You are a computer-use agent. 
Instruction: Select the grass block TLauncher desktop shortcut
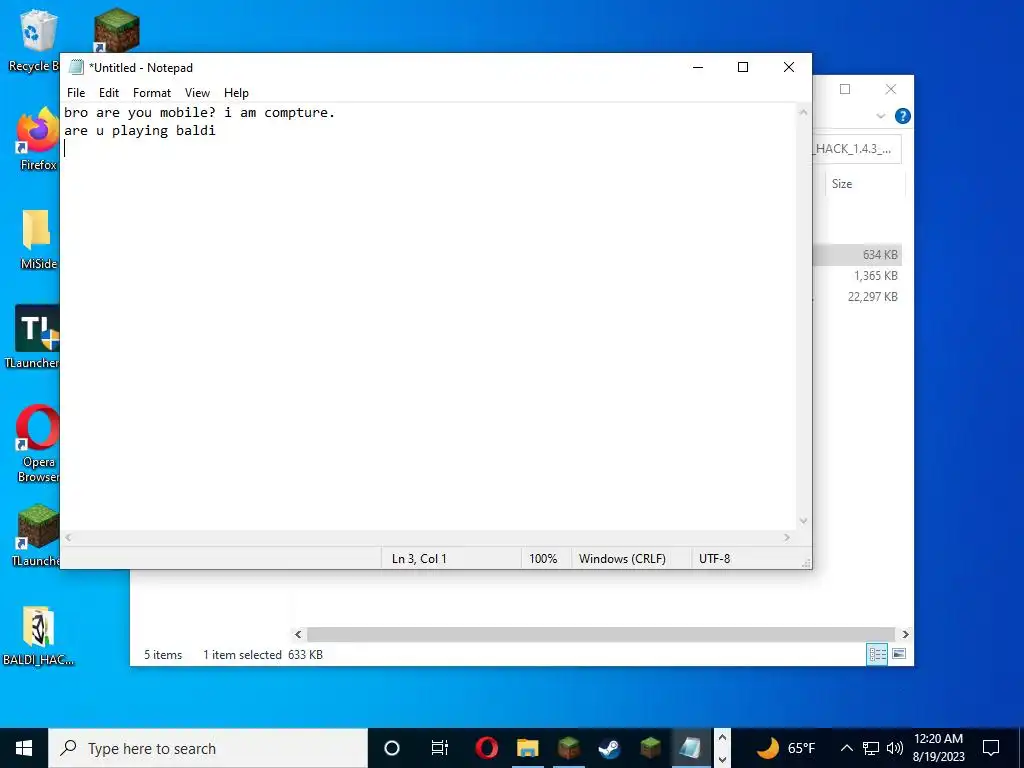tap(37, 534)
